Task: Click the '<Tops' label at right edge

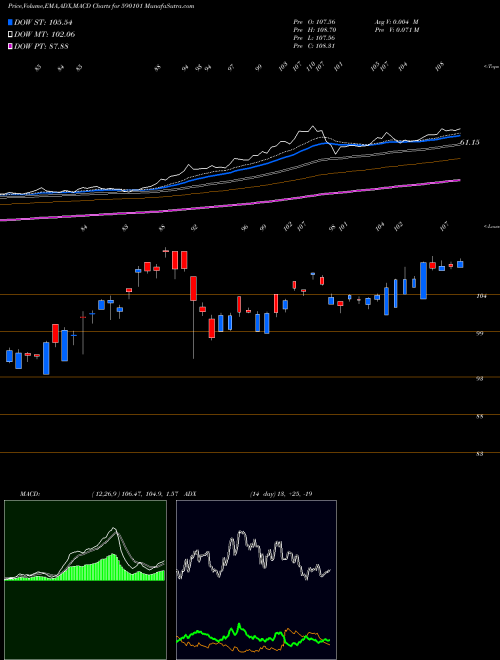Action: (491, 67)
